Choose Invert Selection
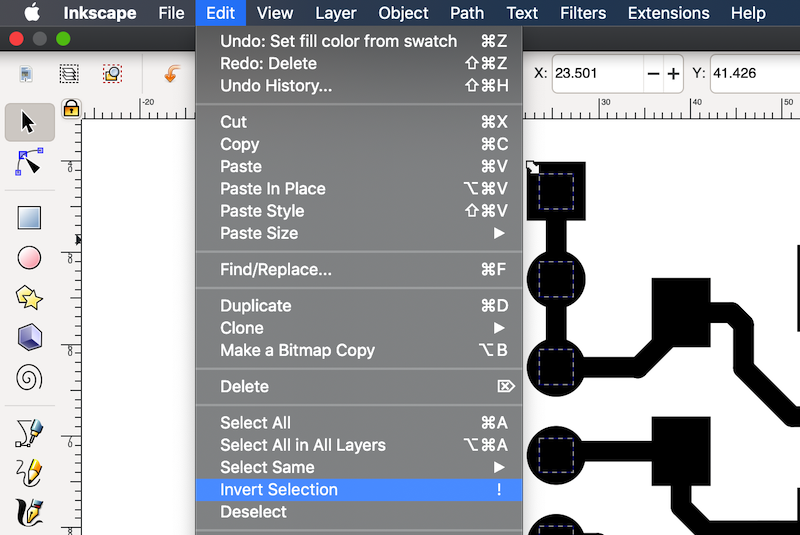Screen dimensions: 800x535 click(x=359, y=490)
